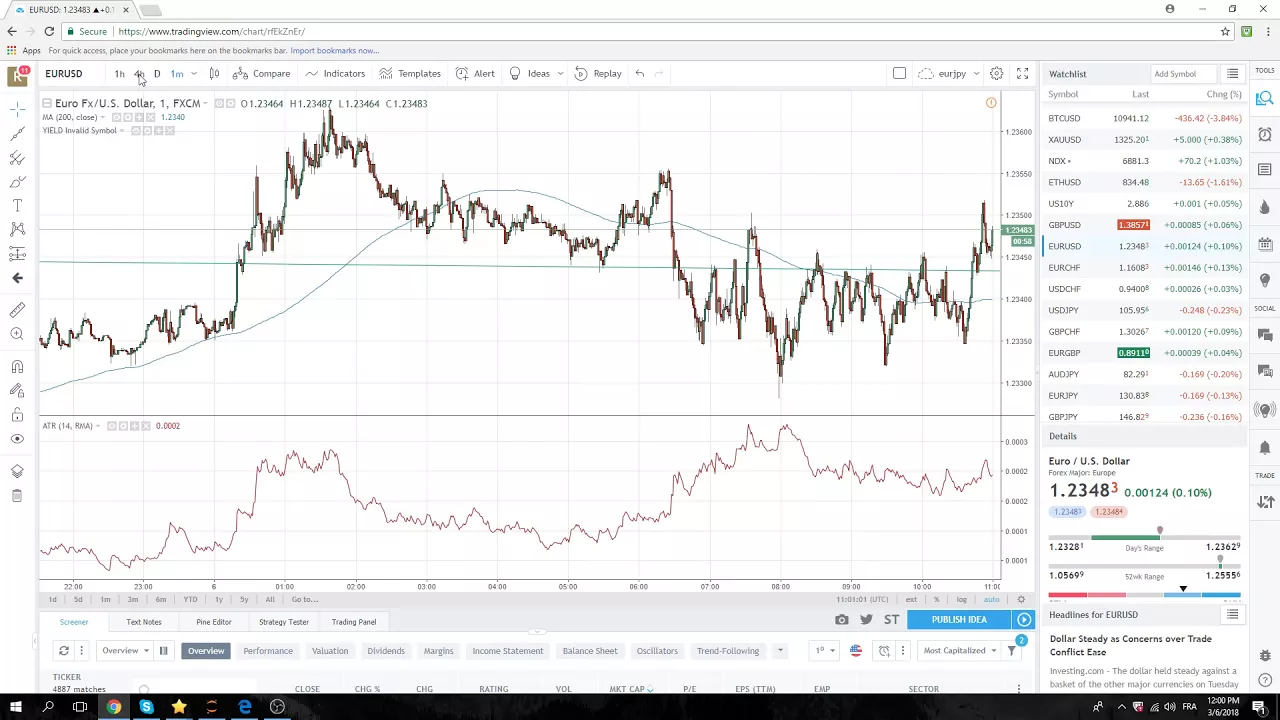The image size is (1280, 720).
Task: Open the ideas lightbulb icon in right sidebar
Action: [1265, 280]
